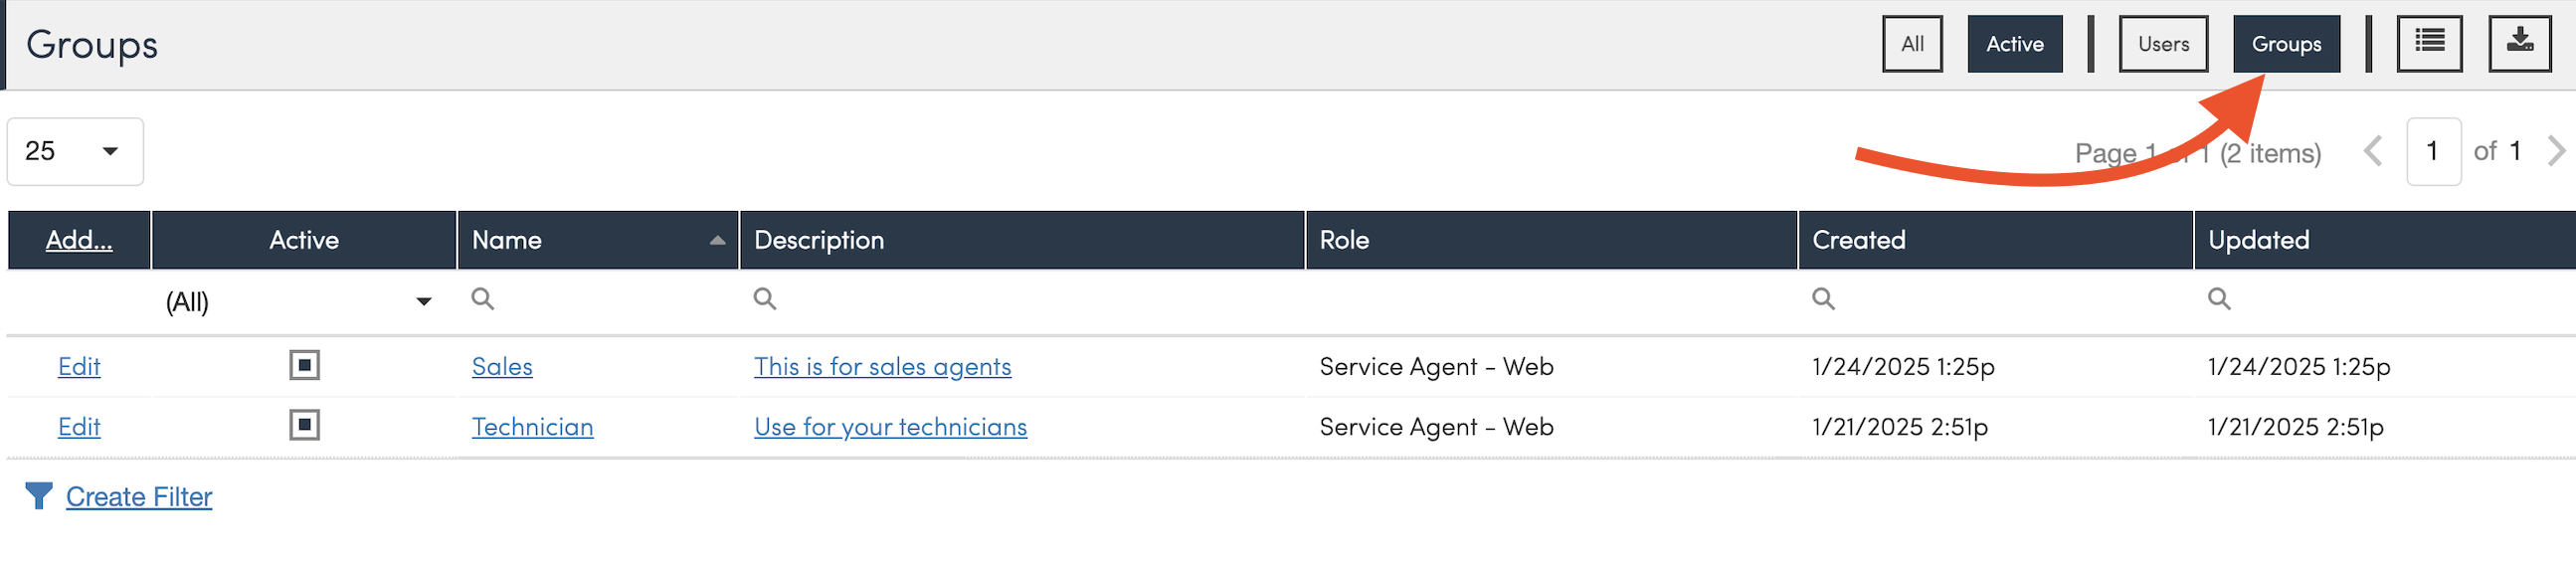The width and height of the screenshot is (2576, 563).
Task: Go to the next page arrow
Action: click(x=2556, y=151)
